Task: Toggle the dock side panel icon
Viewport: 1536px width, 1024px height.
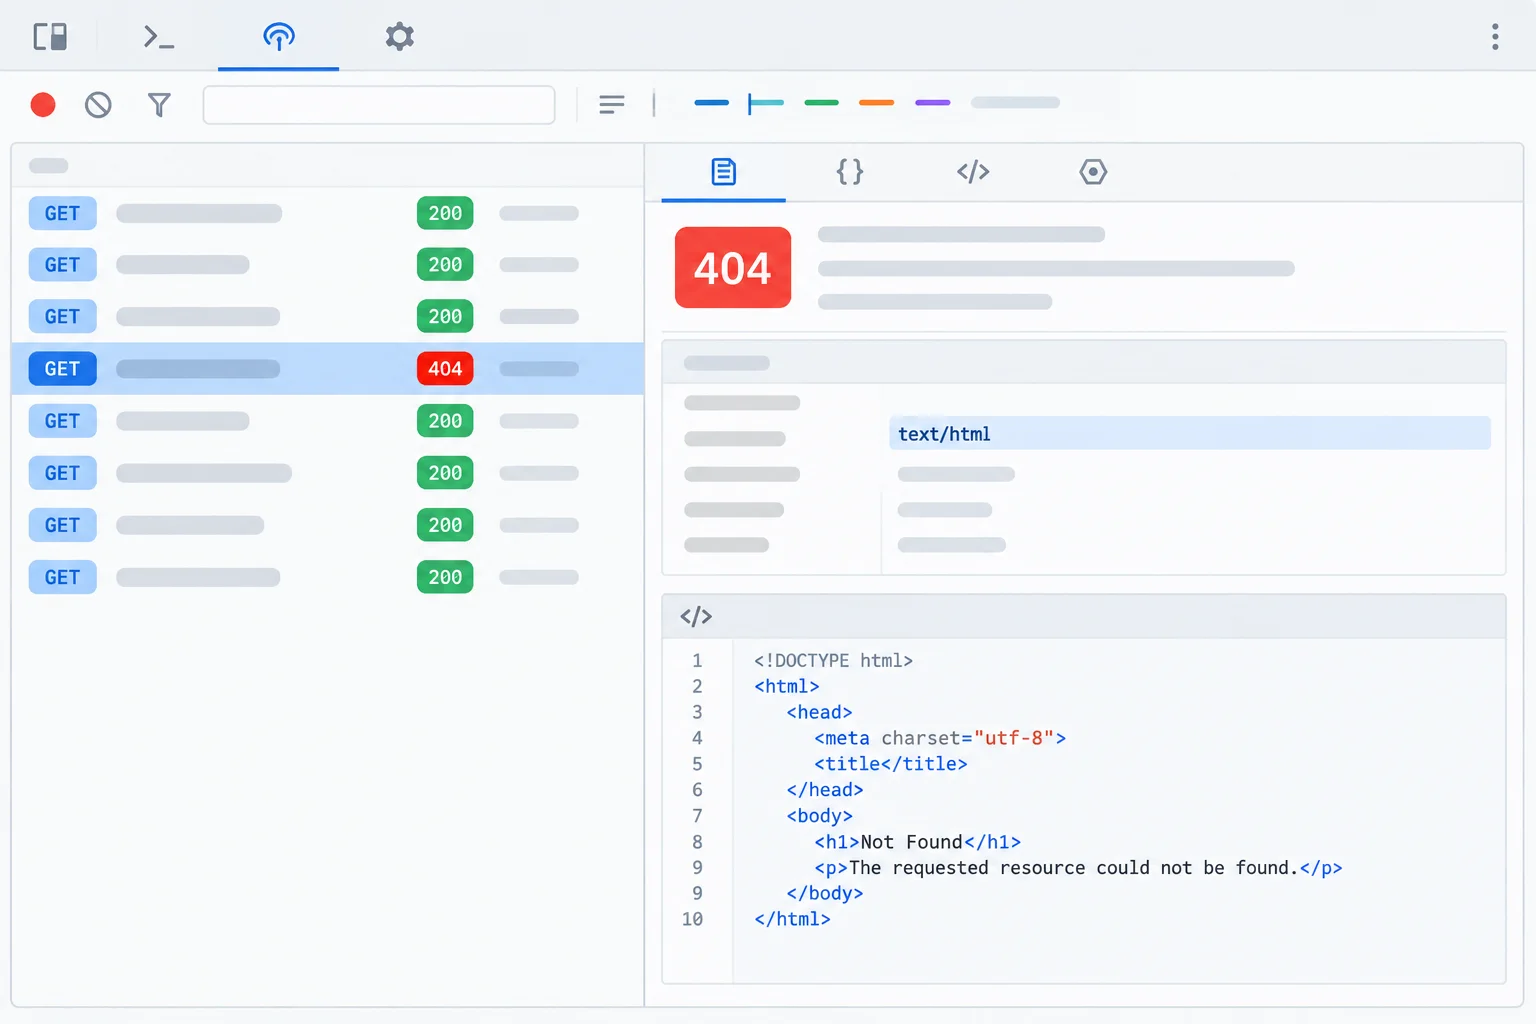Action: click(x=50, y=37)
